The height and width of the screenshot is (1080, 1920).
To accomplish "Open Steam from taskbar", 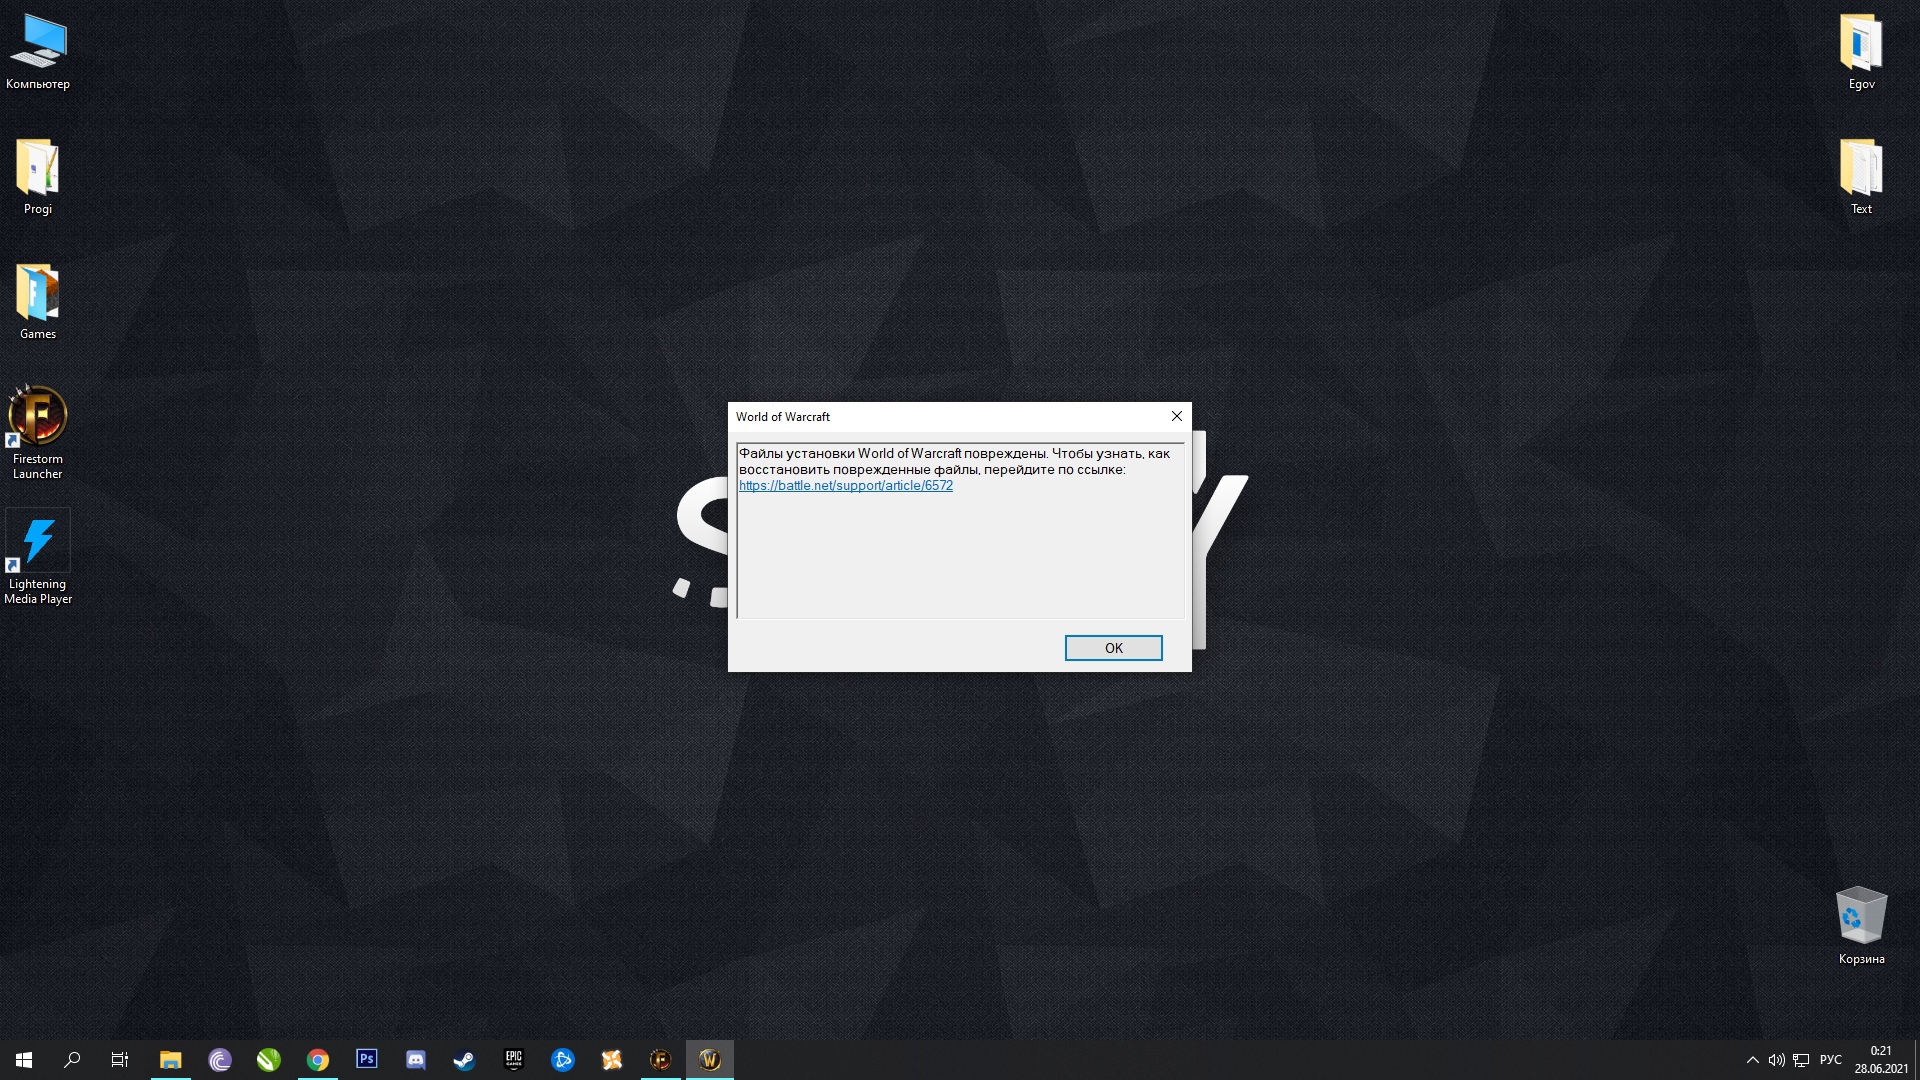I will click(465, 1059).
